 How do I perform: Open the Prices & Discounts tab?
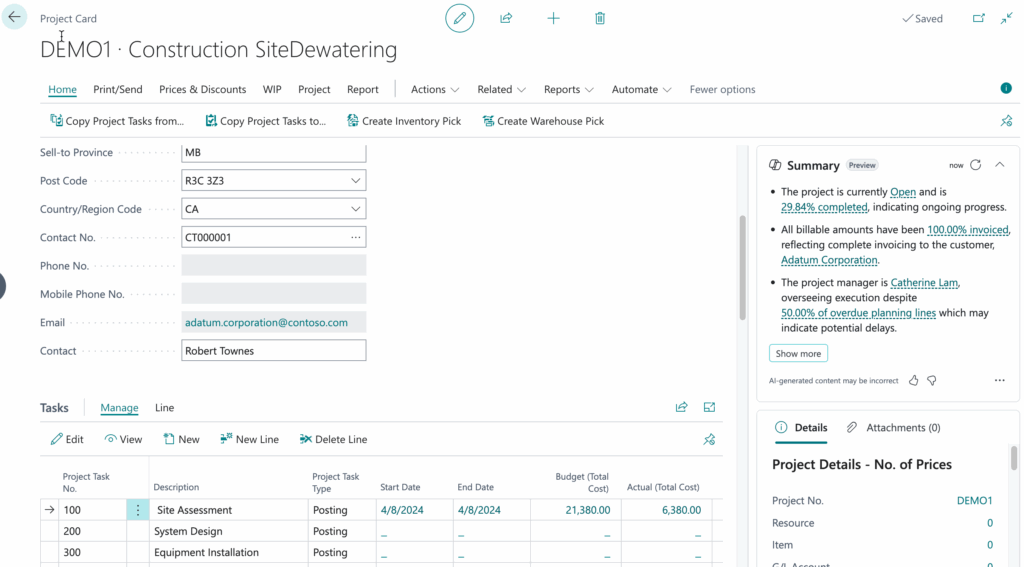click(202, 89)
